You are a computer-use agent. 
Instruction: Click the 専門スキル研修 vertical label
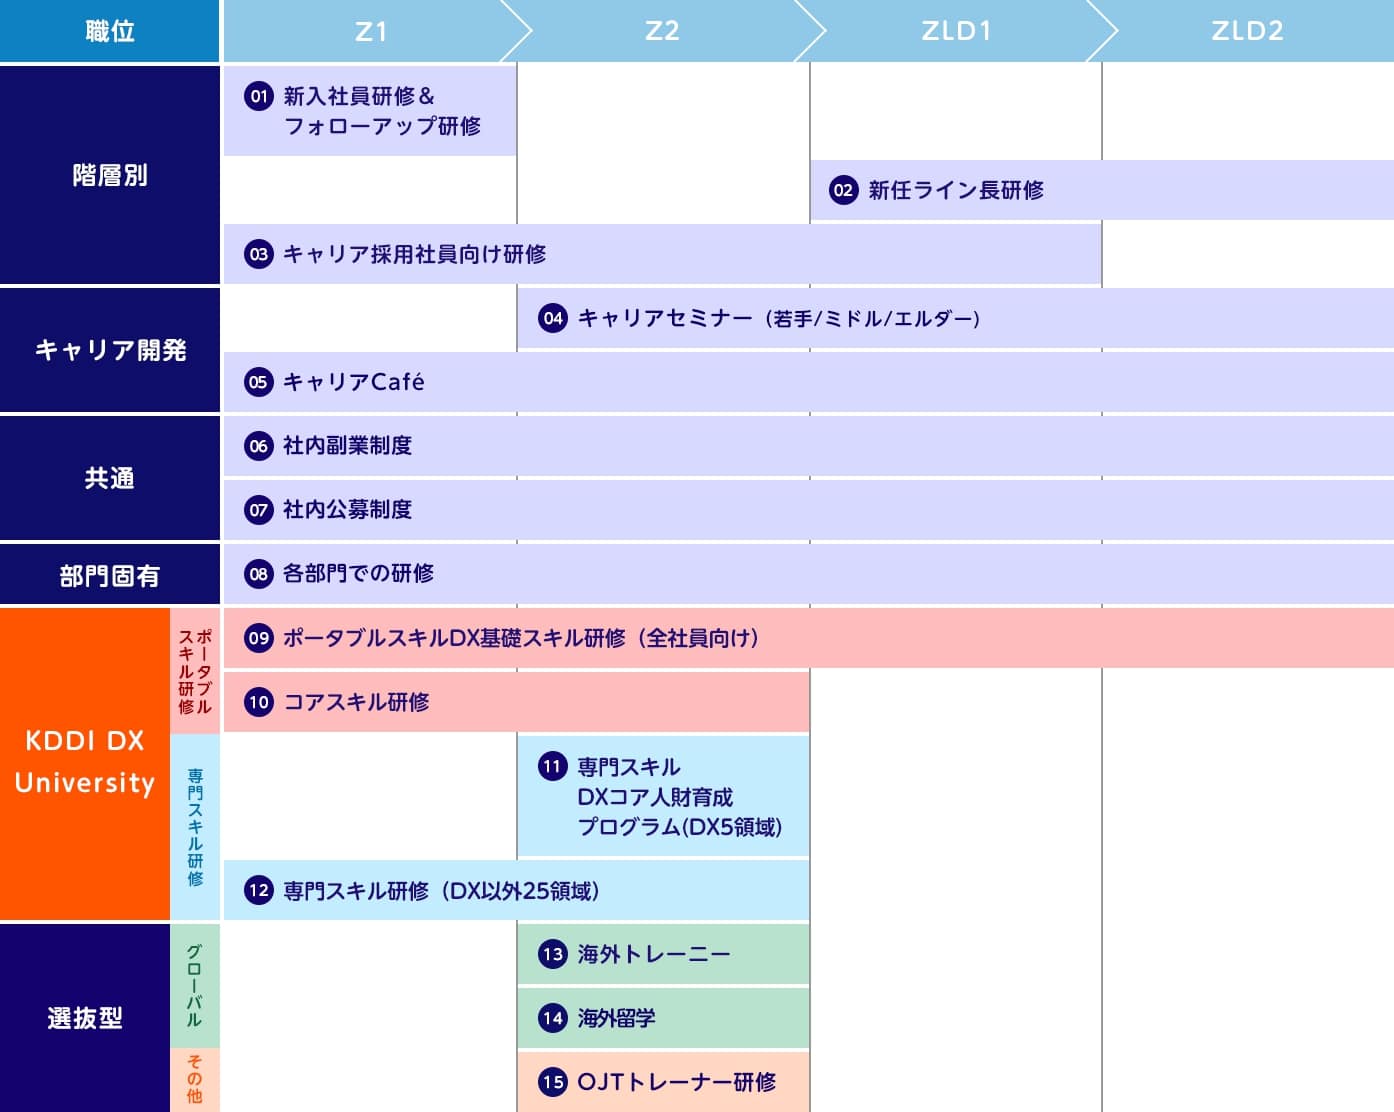pos(195,827)
